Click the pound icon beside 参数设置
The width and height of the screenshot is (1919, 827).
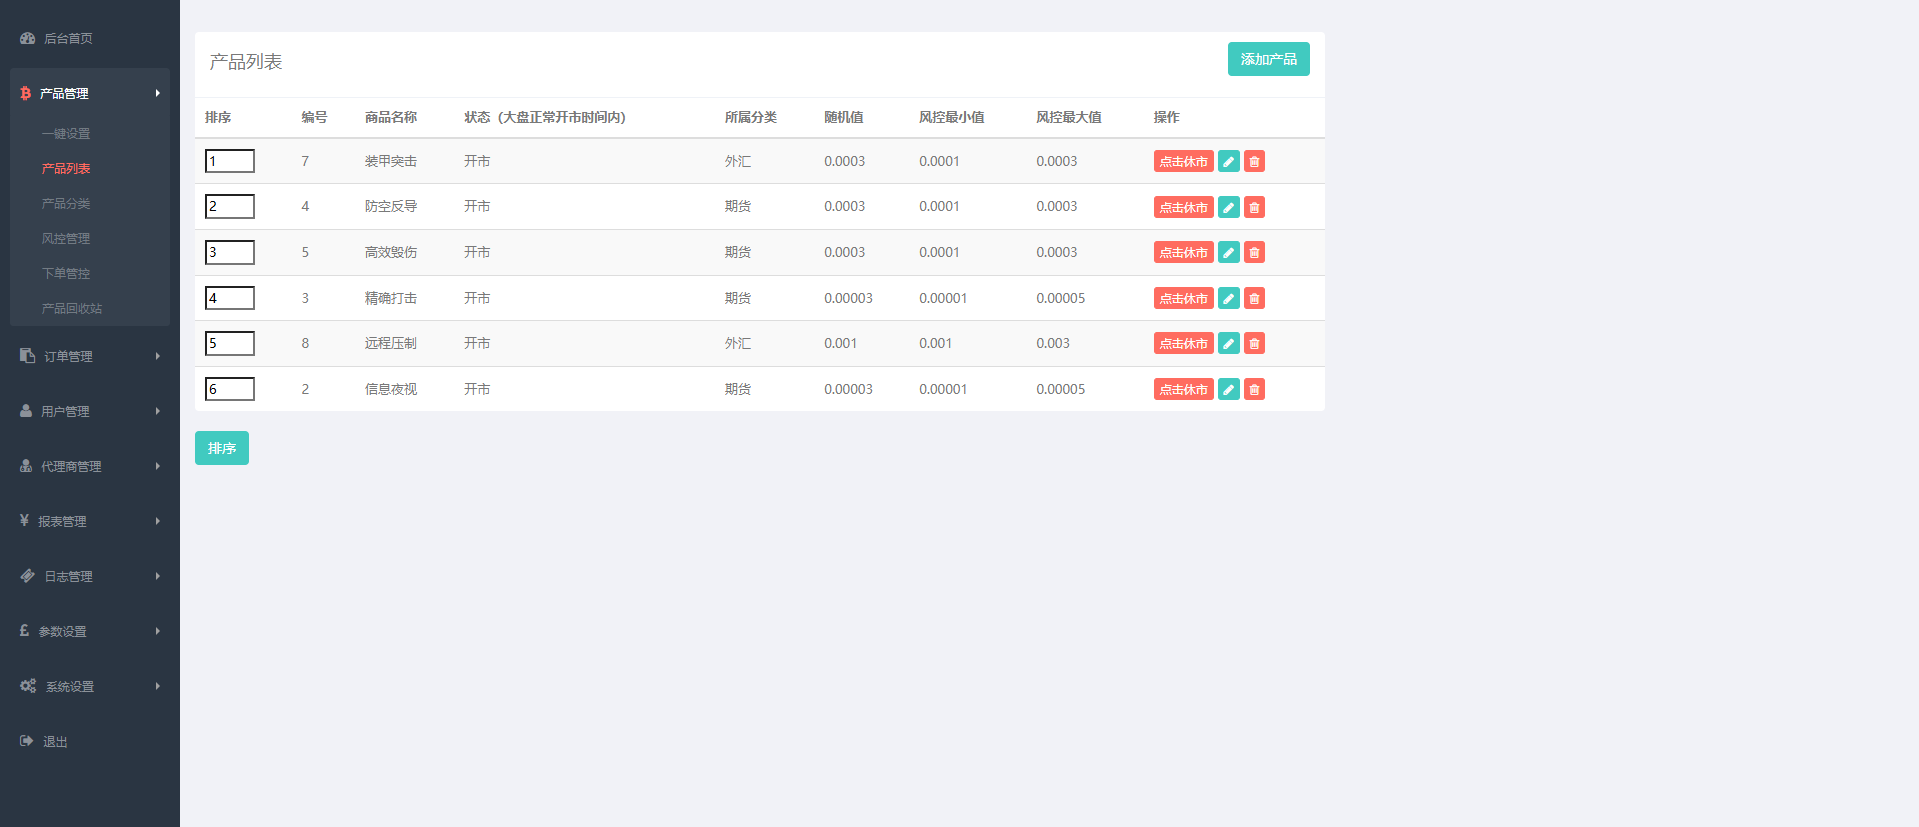24,630
